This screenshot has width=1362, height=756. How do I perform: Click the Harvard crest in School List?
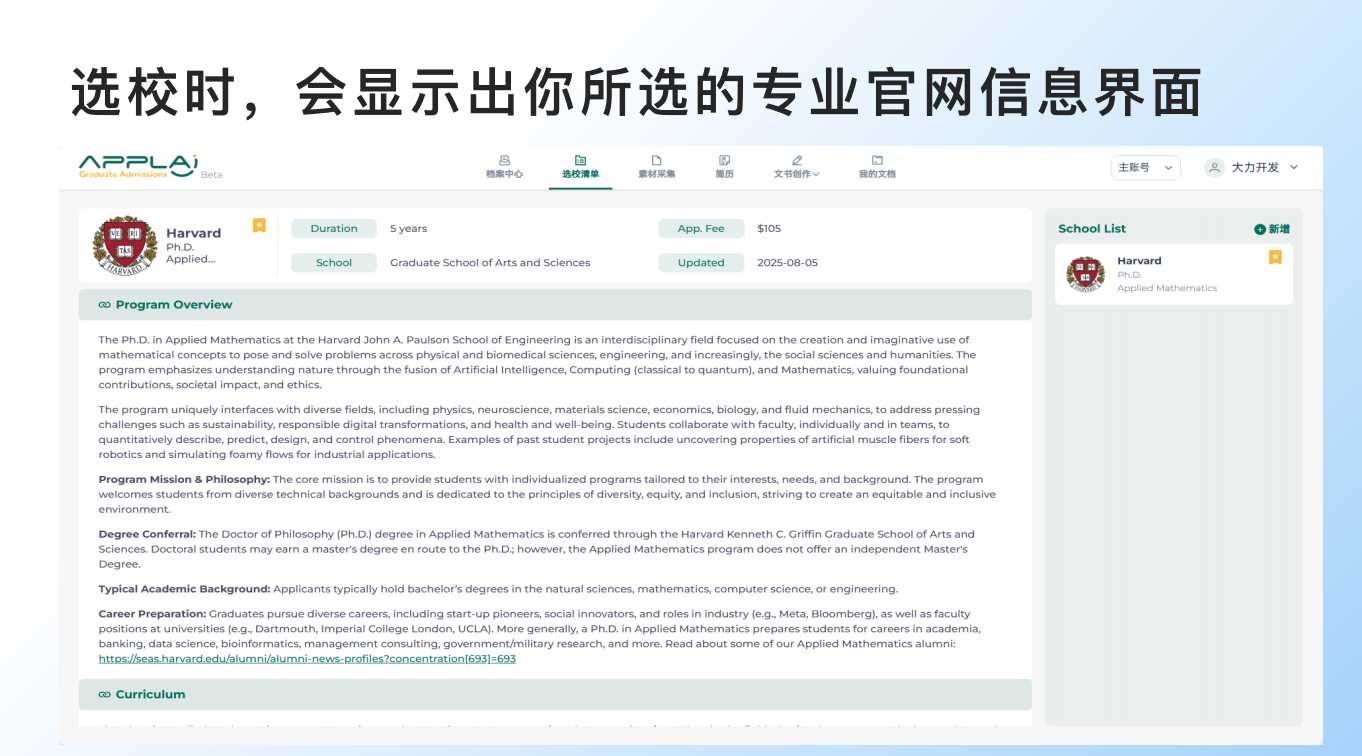[x=1085, y=274]
